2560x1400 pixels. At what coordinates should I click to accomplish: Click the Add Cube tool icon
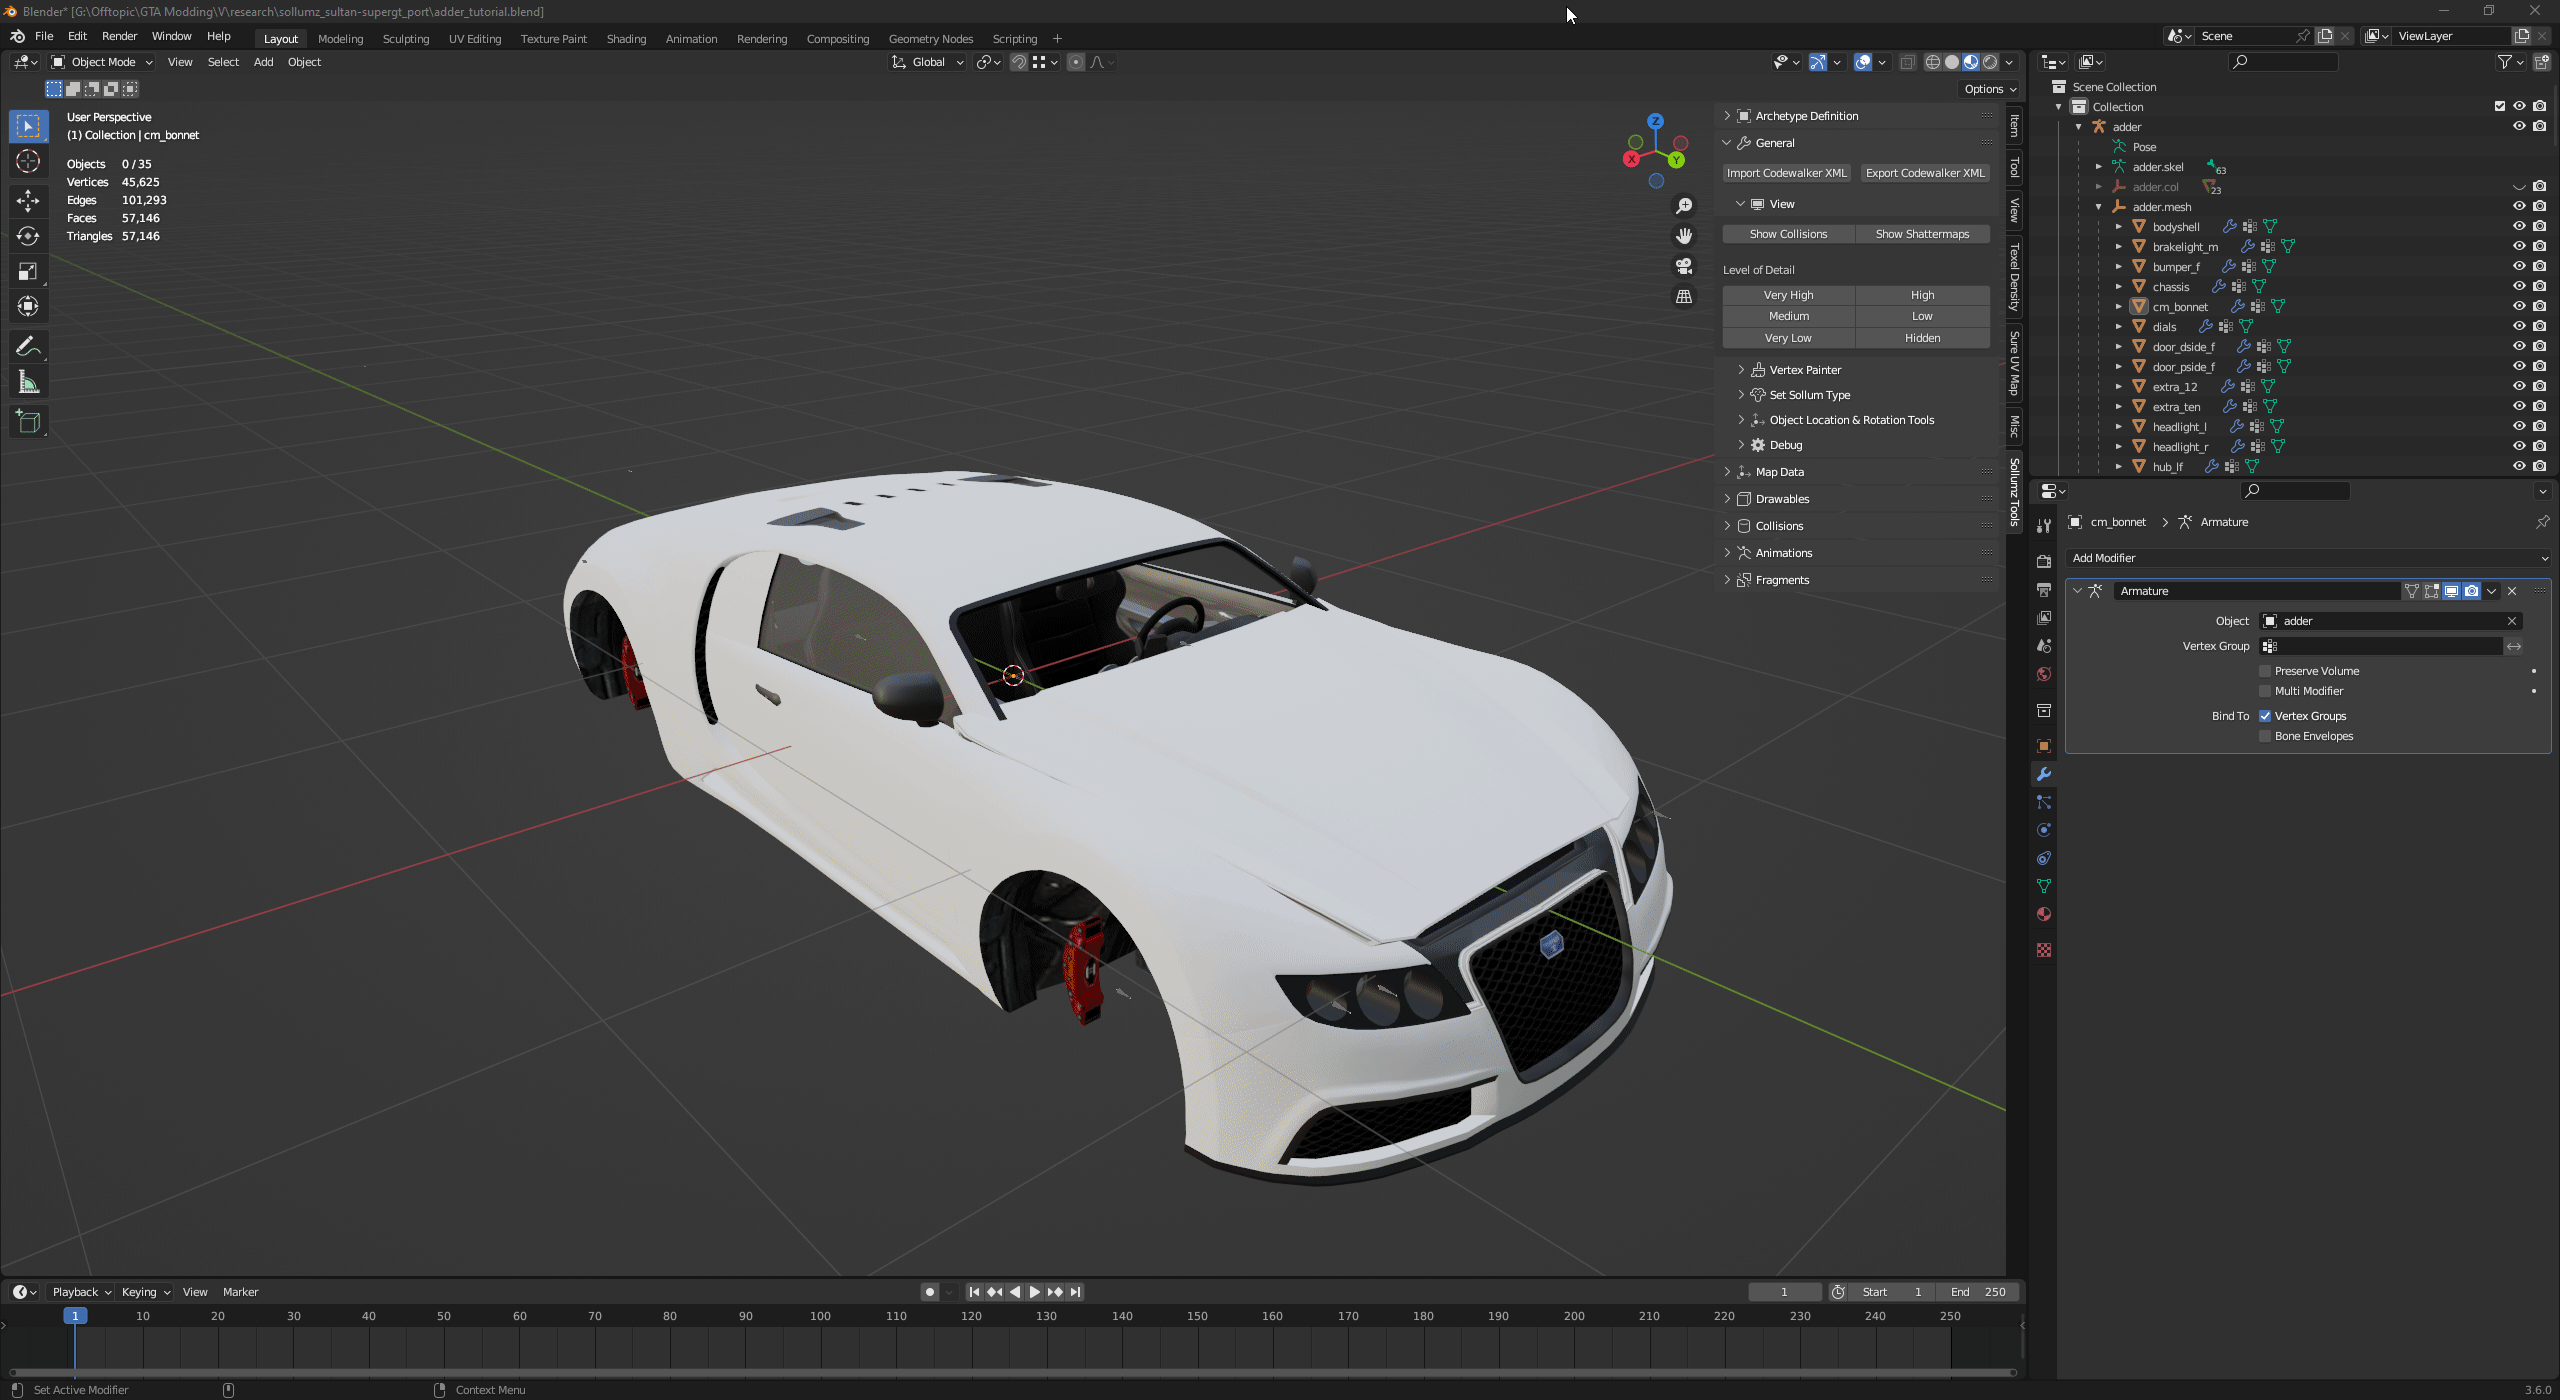(x=28, y=422)
